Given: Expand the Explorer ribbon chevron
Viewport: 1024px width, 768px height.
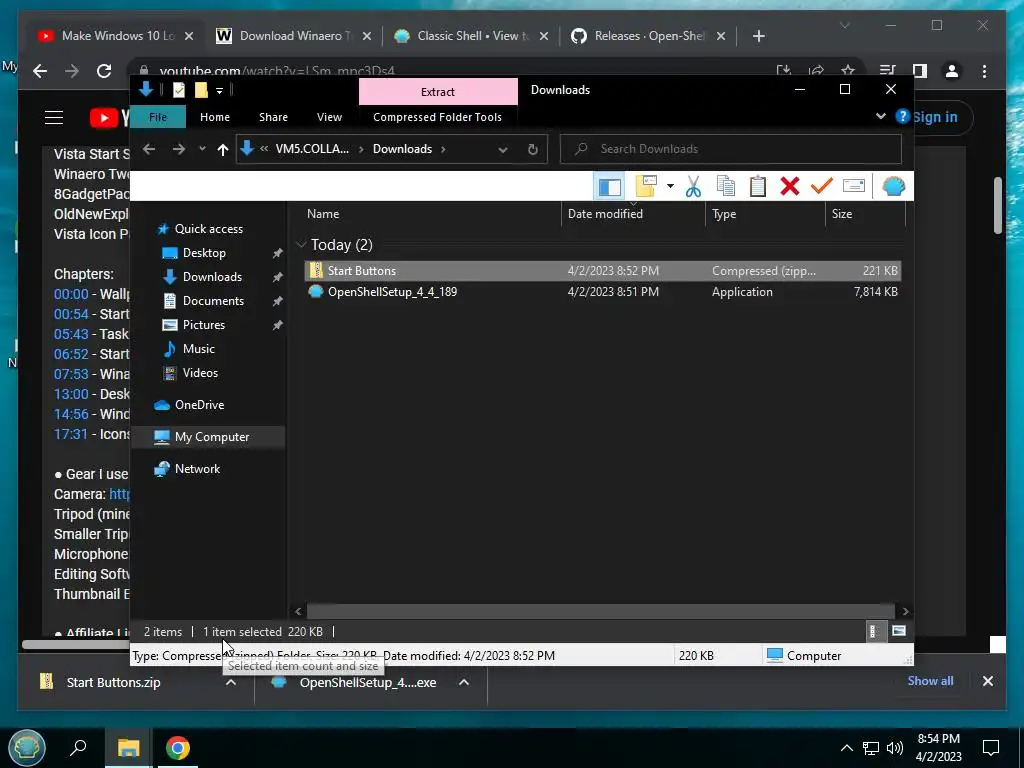Looking at the screenshot, I should (880, 116).
